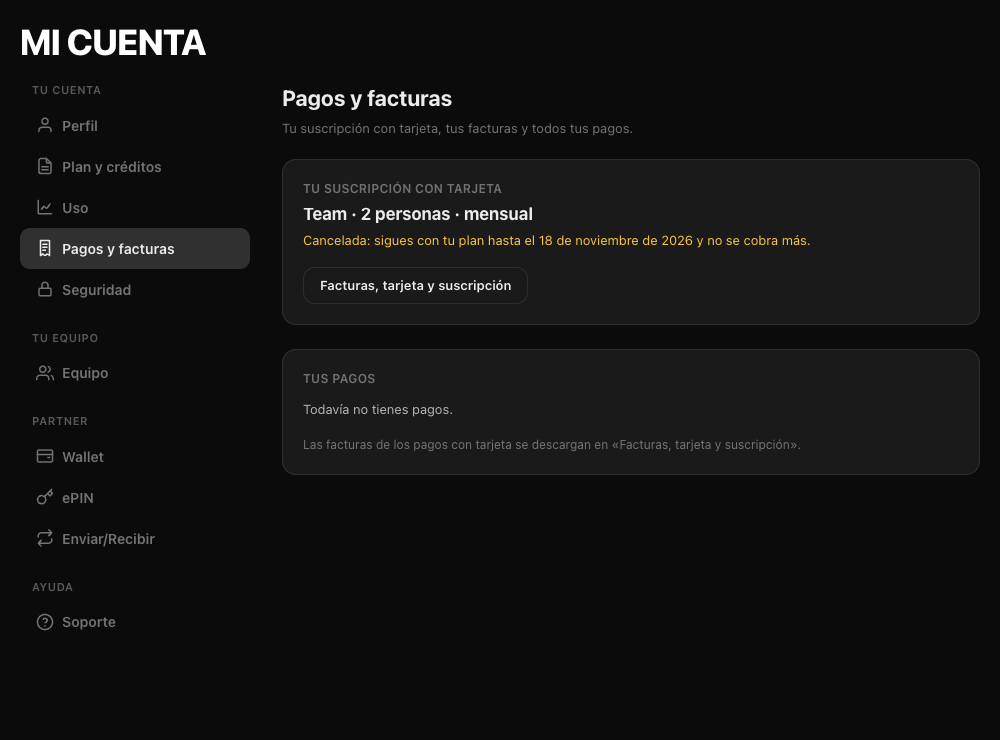1000x740 pixels.
Task: Click the Pagos y facturas page heading
Action: point(367,99)
